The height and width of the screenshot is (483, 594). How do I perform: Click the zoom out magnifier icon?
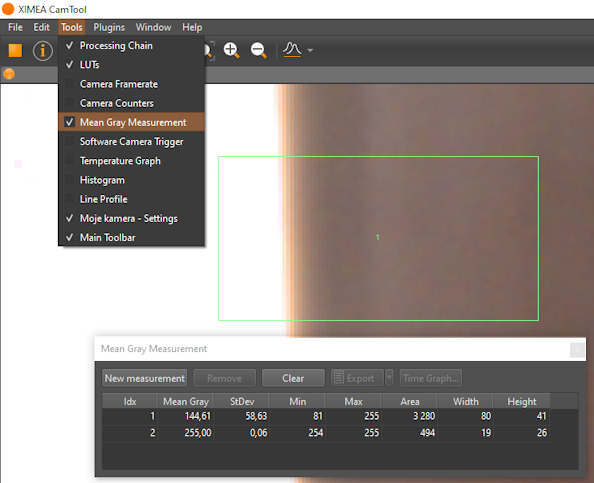click(259, 50)
